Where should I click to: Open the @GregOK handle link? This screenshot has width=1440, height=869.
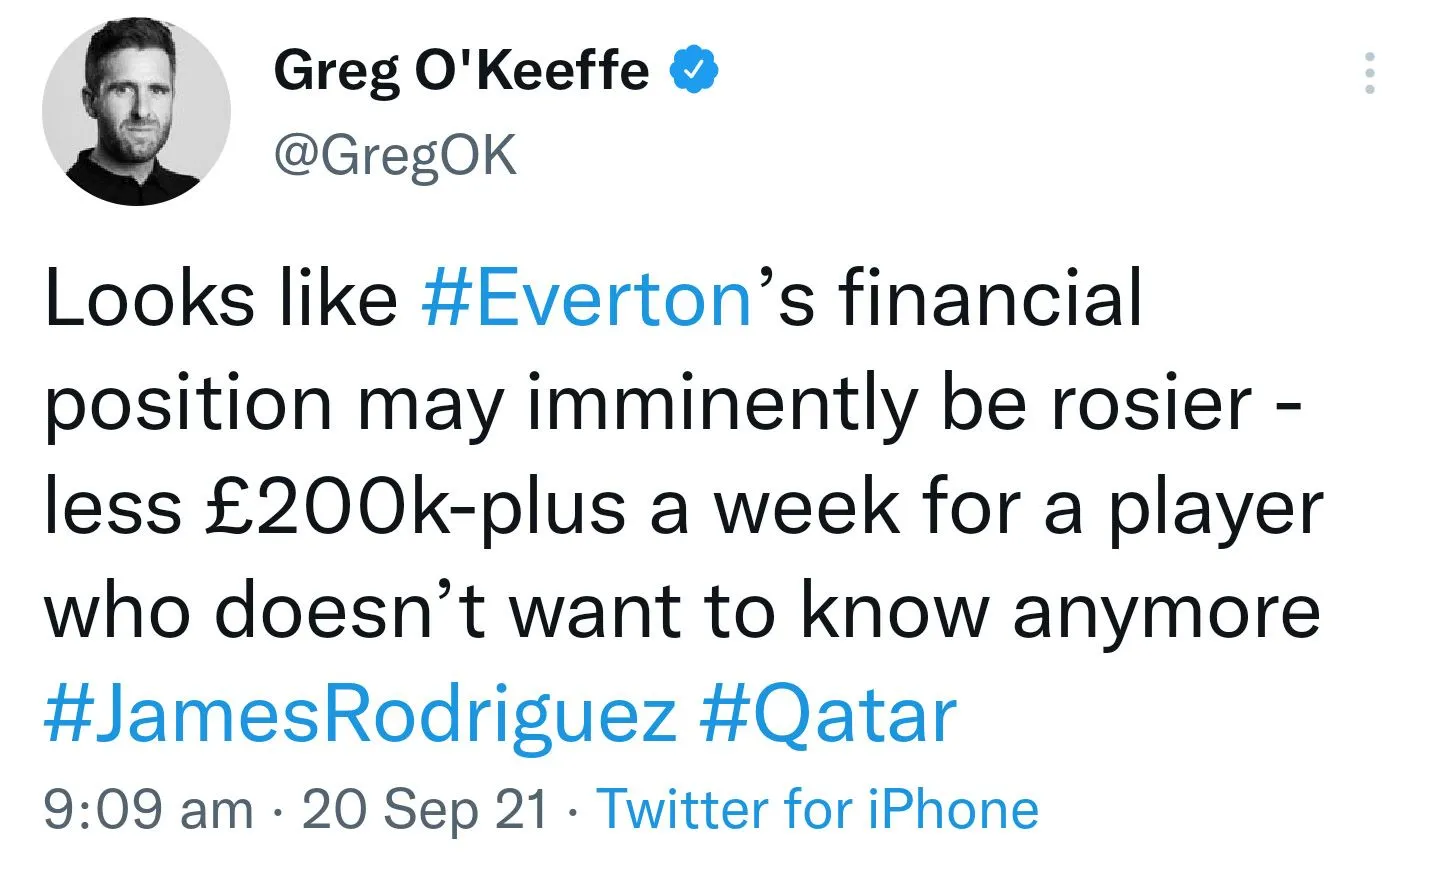coord(395,156)
